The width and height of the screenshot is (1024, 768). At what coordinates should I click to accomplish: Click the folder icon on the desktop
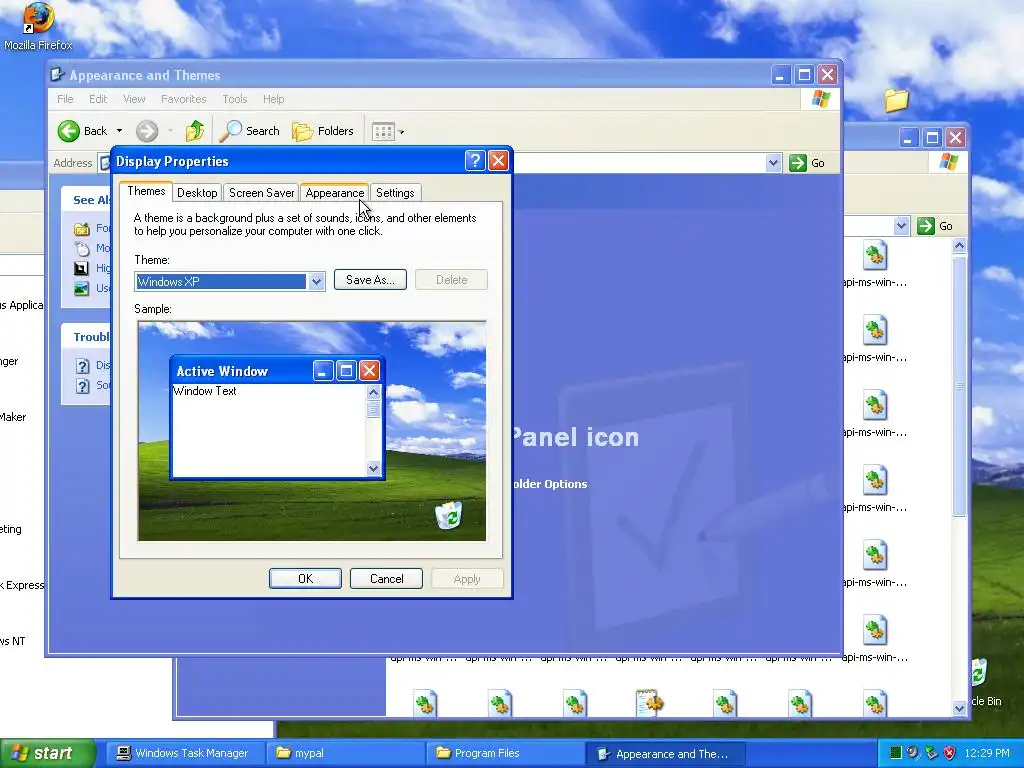897,100
